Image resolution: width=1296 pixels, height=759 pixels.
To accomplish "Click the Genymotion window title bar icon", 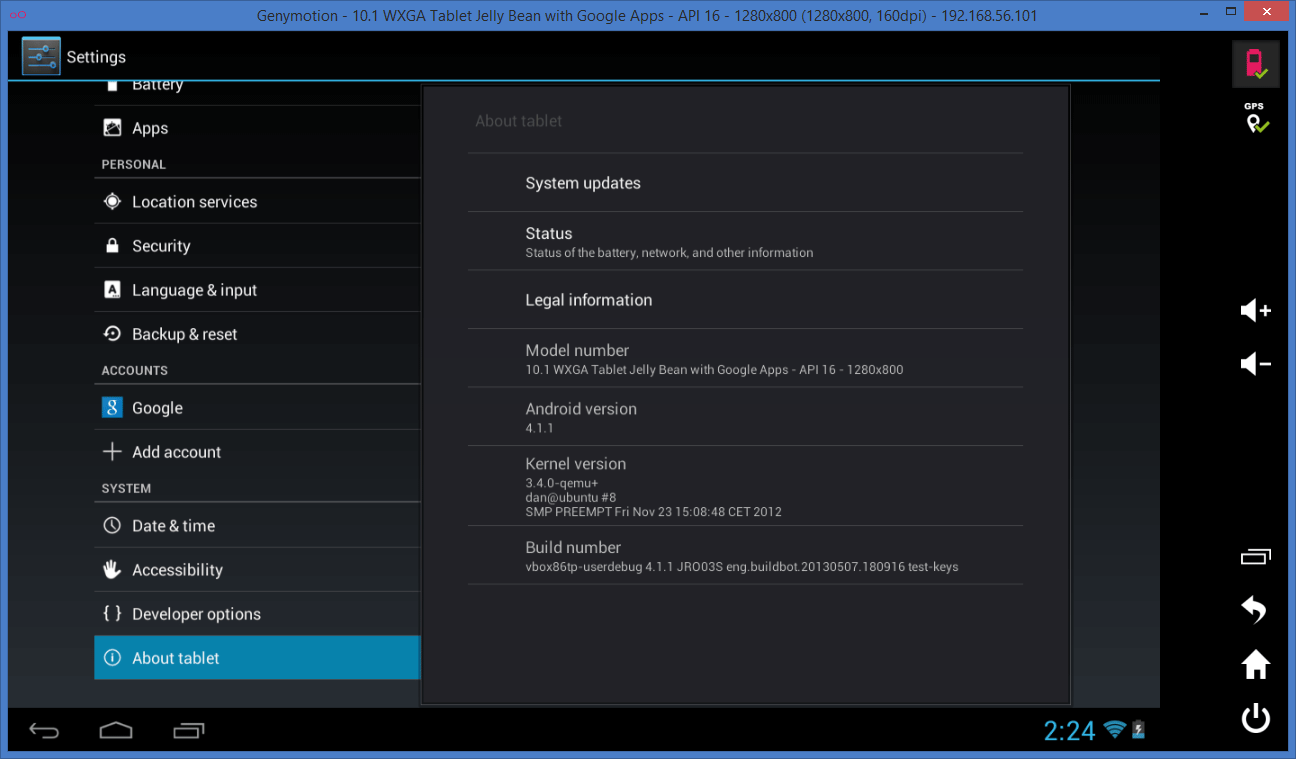I will tap(17, 15).
